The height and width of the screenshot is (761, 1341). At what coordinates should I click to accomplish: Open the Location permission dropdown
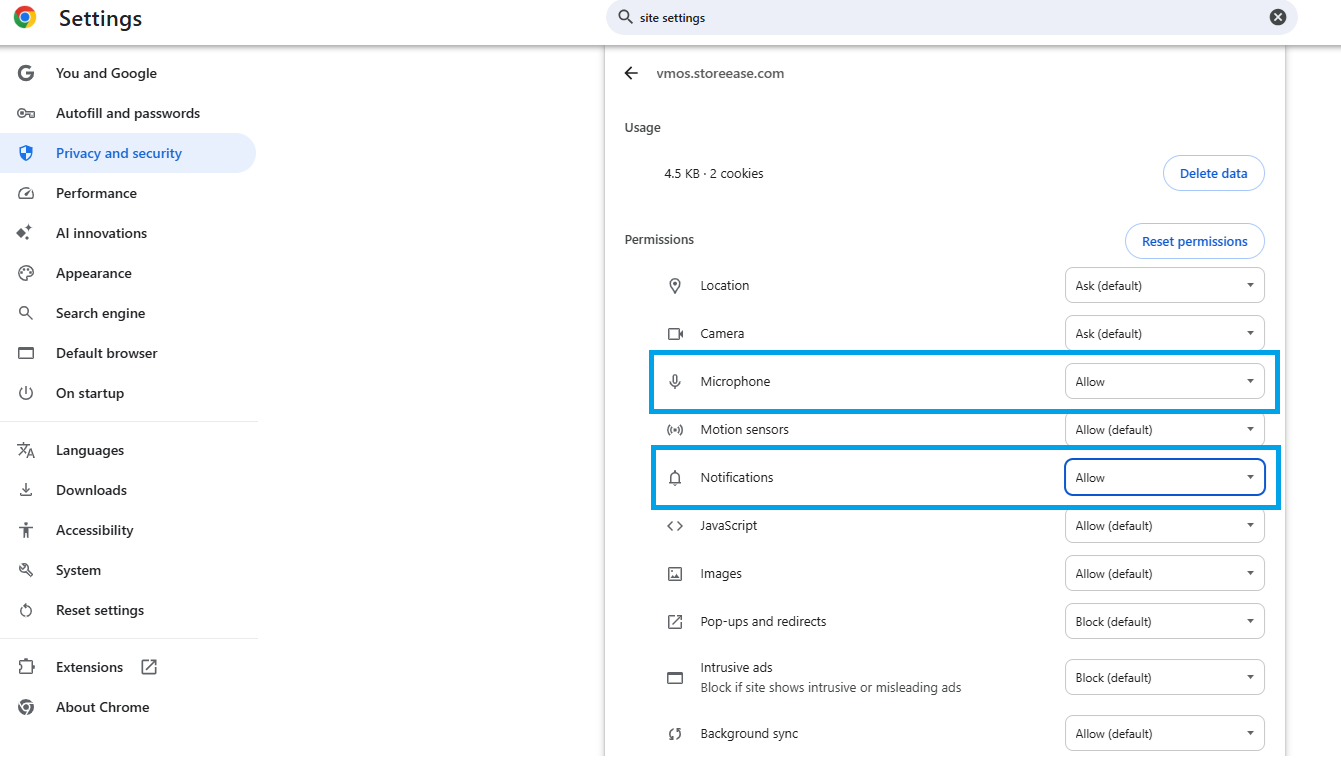click(x=1164, y=285)
